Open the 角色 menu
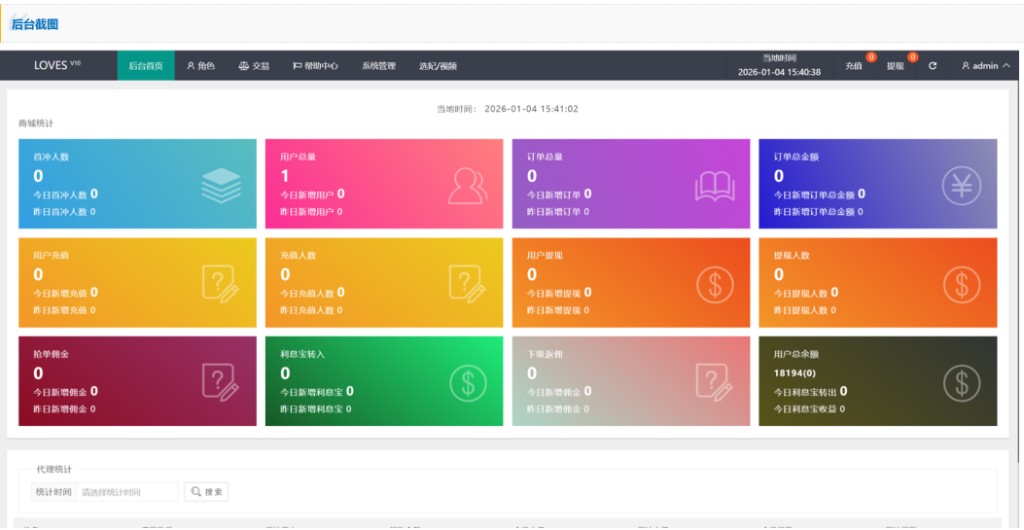This screenshot has width=1024, height=530. [x=200, y=65]
